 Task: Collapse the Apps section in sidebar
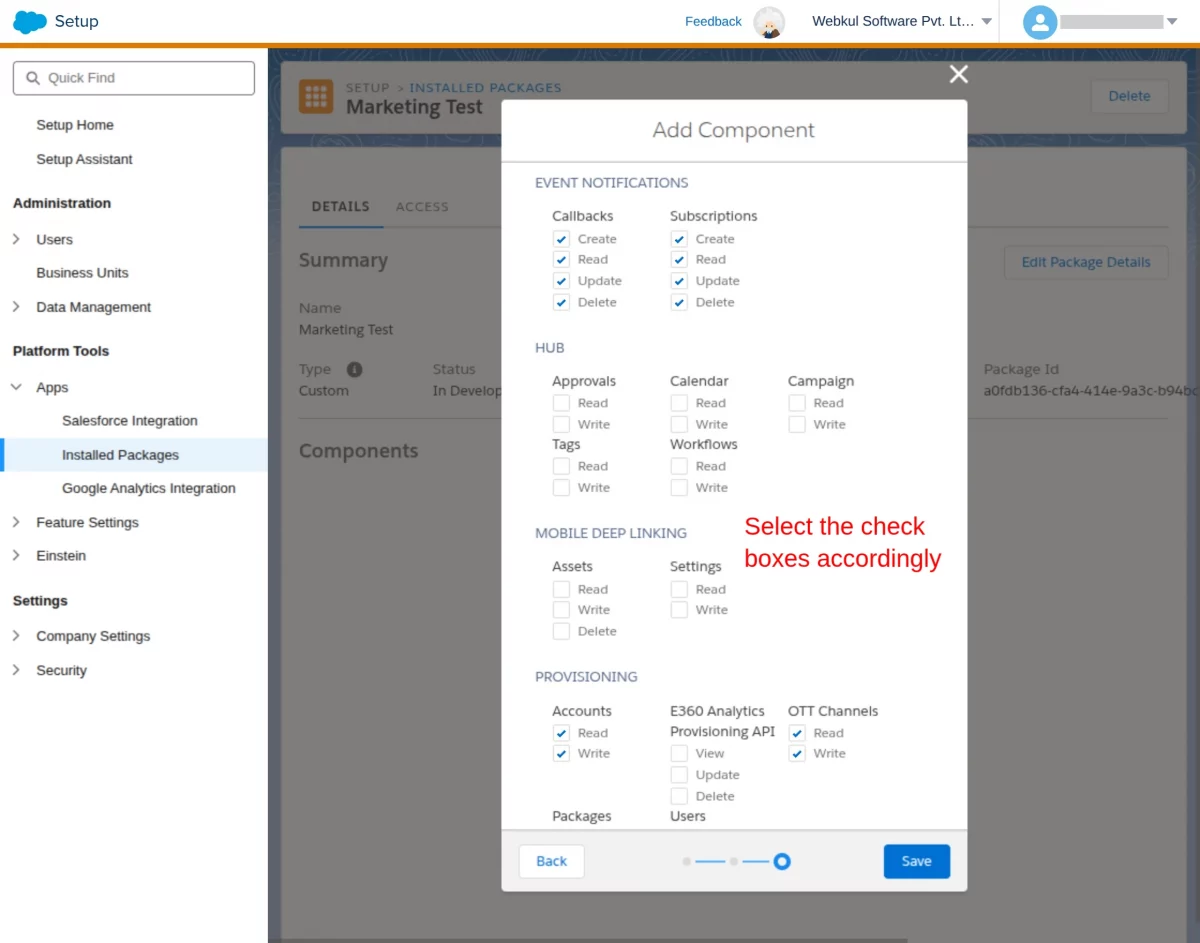(x=16, y=387)
